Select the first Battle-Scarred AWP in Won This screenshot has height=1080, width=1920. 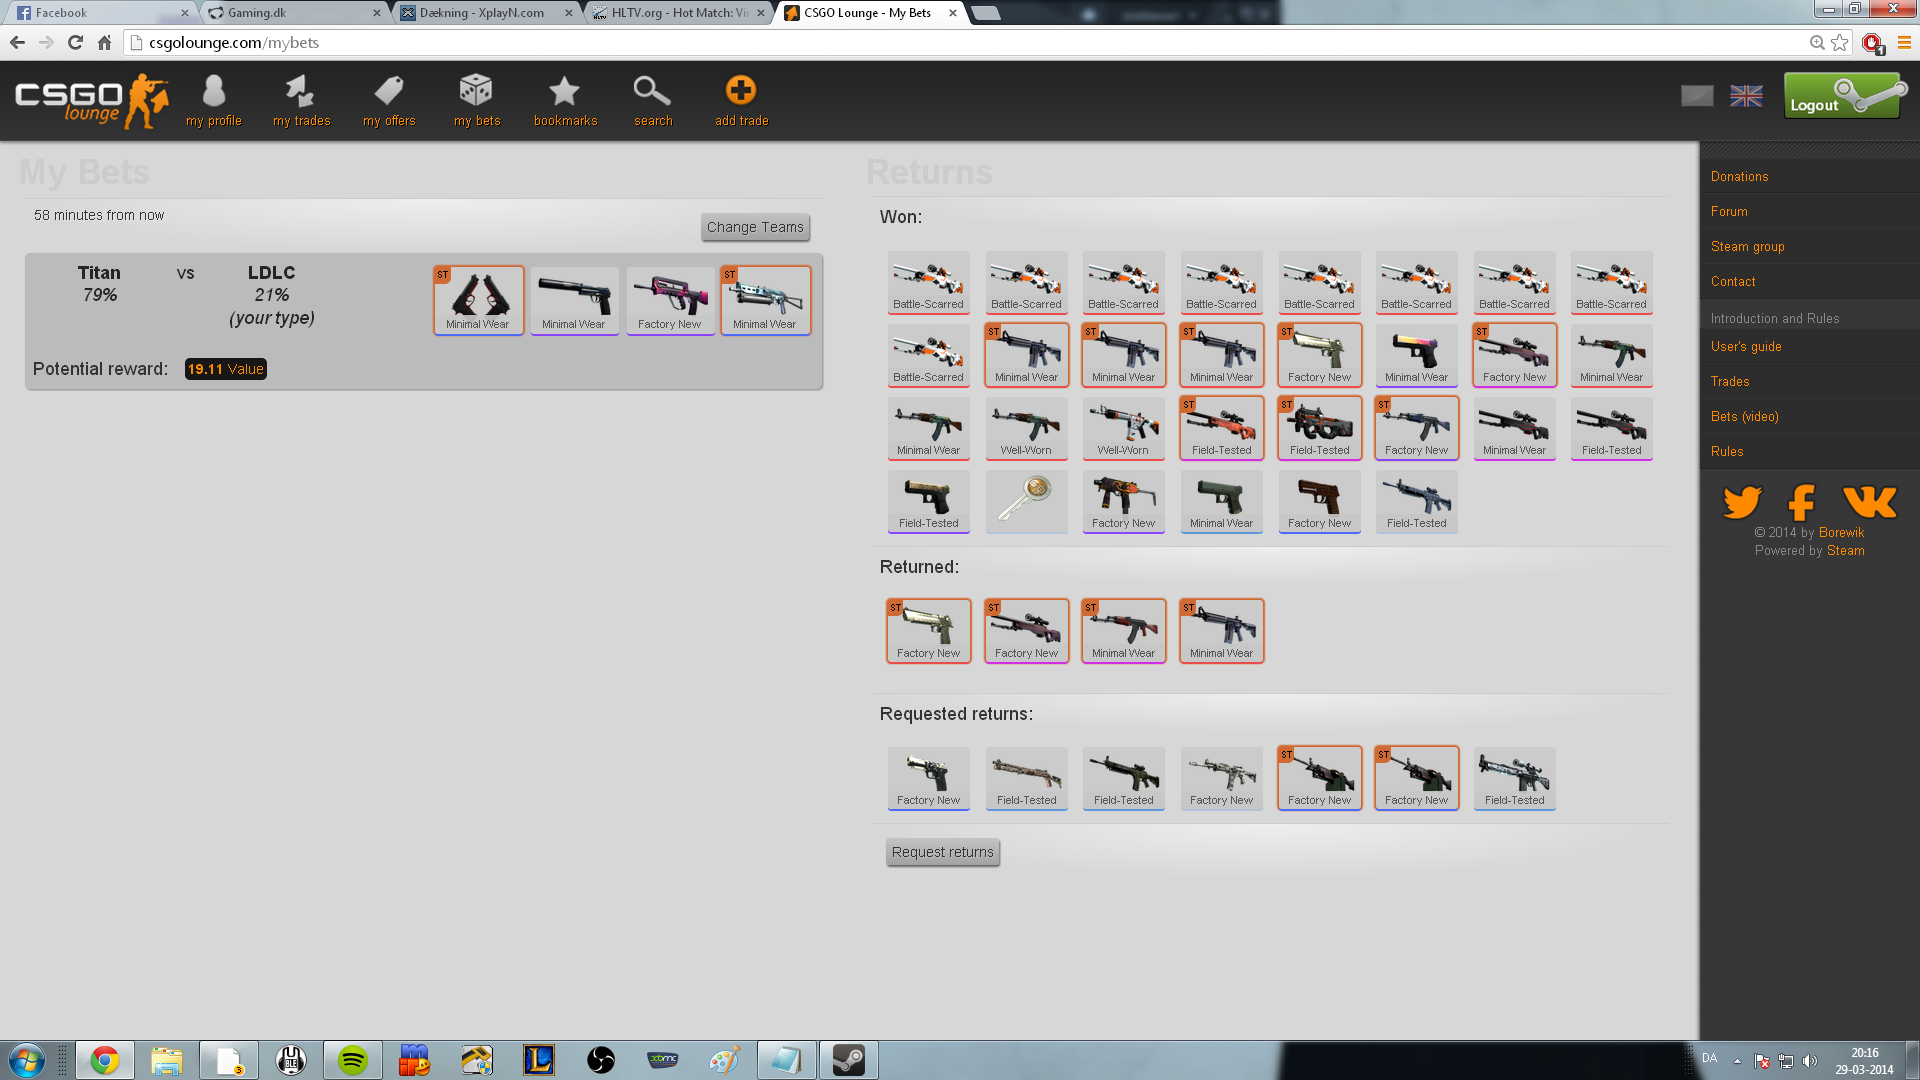click(x=928, y=282)
